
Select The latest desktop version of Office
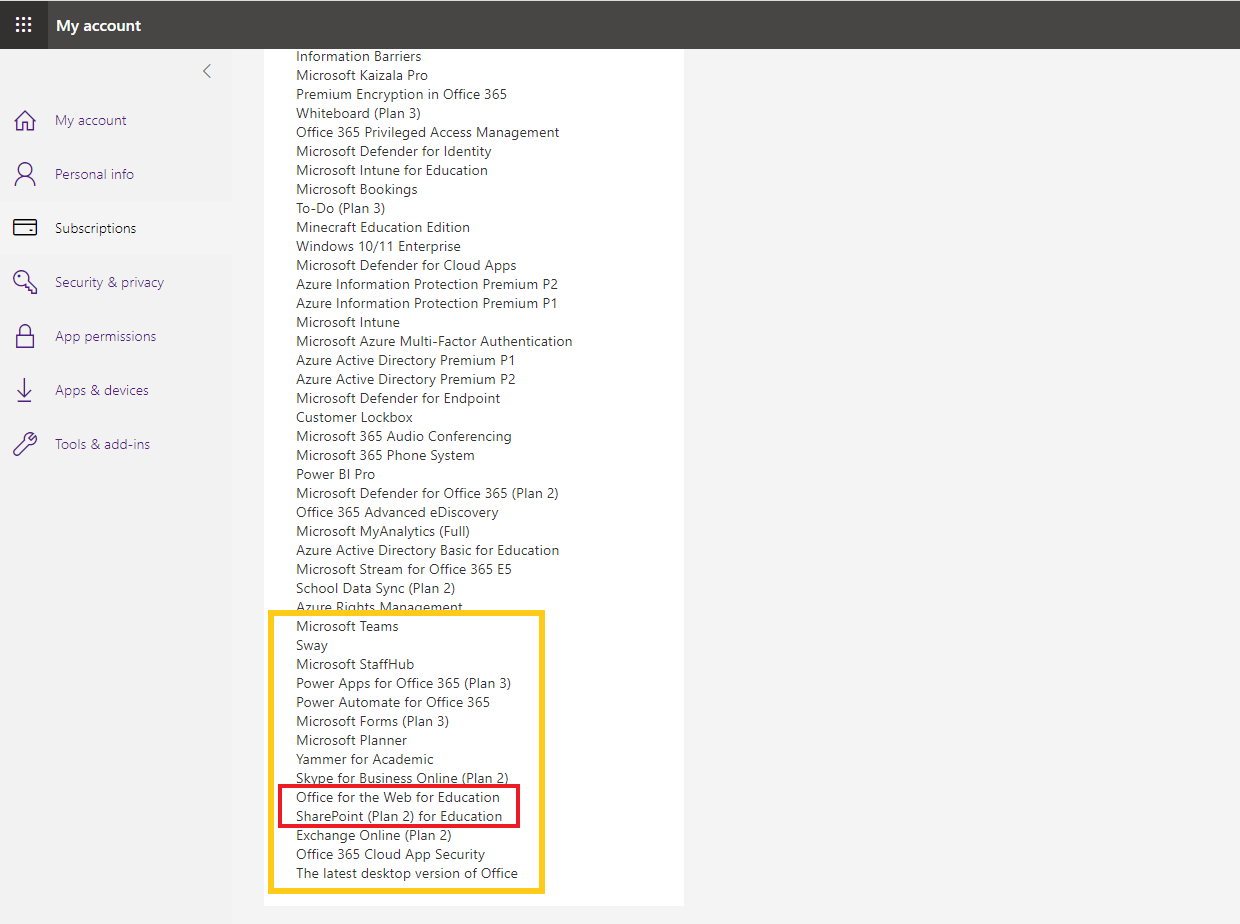tap(407, 873)
